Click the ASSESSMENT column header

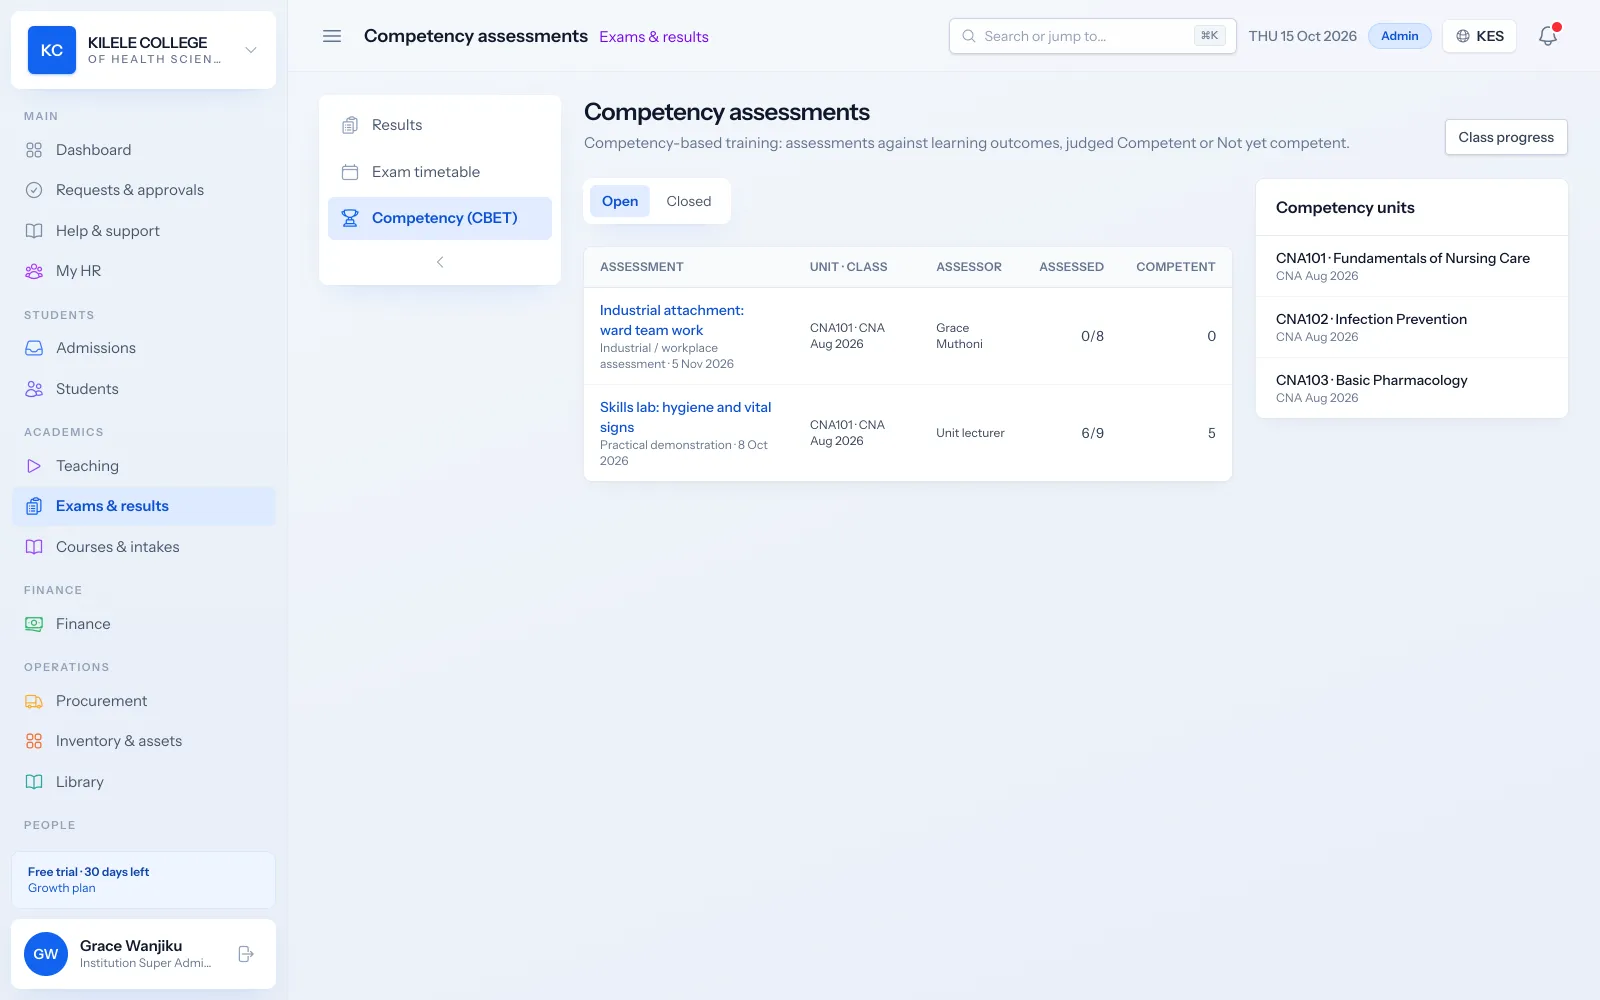tap(642, 267)
